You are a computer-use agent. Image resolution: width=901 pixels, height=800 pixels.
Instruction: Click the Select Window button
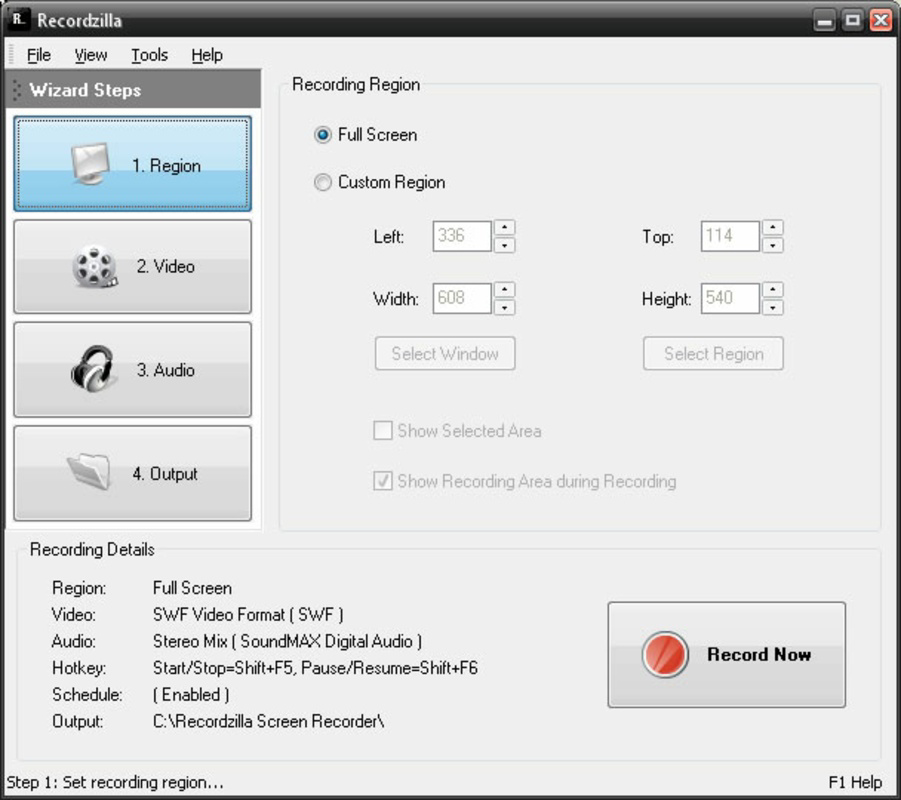click(445, 353)
